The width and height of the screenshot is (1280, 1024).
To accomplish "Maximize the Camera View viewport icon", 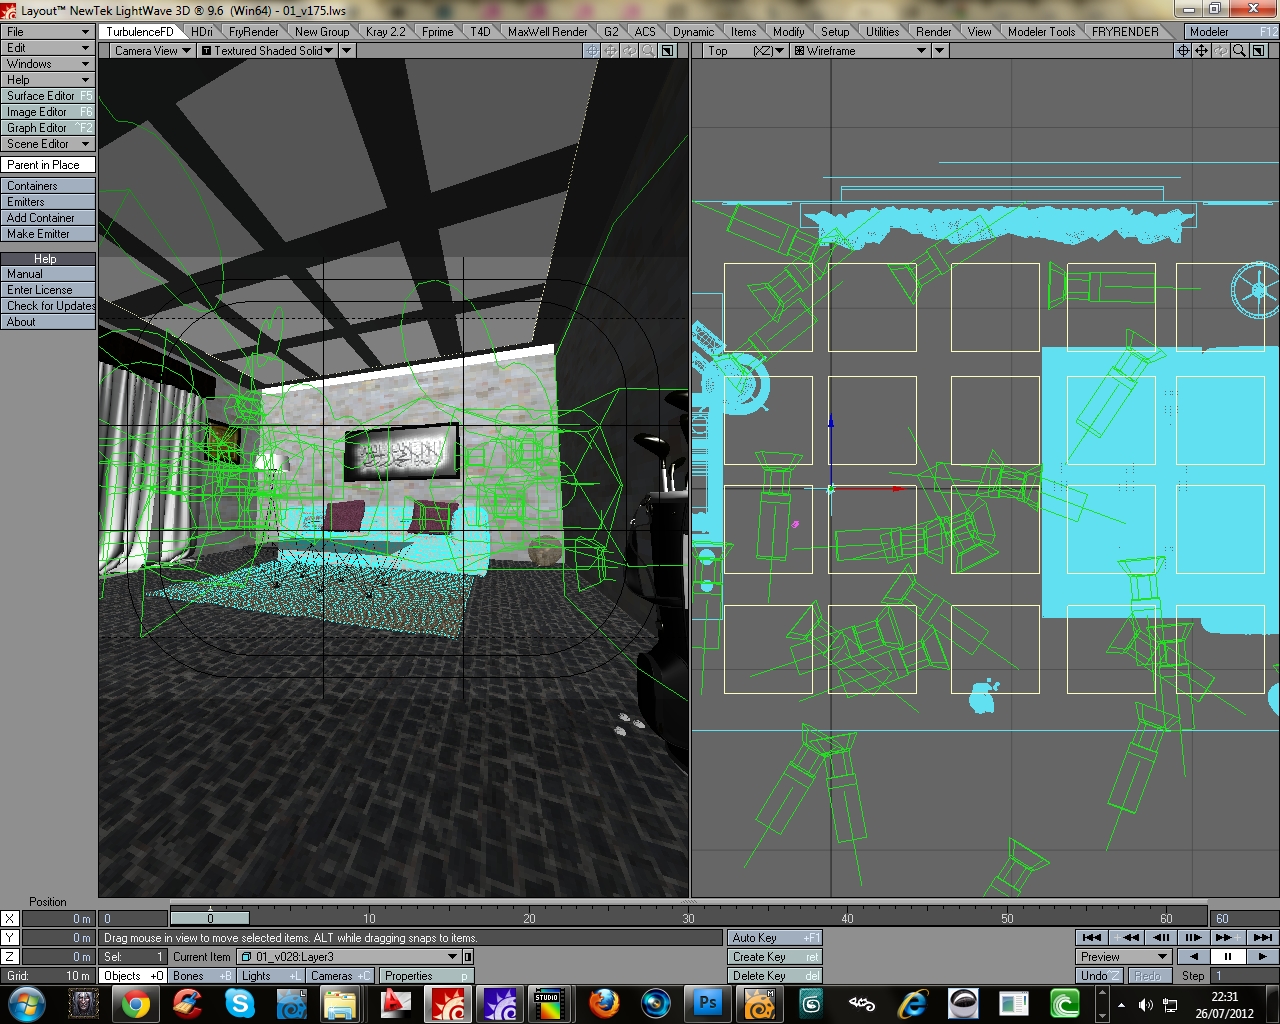I will [x=668, y=51].
